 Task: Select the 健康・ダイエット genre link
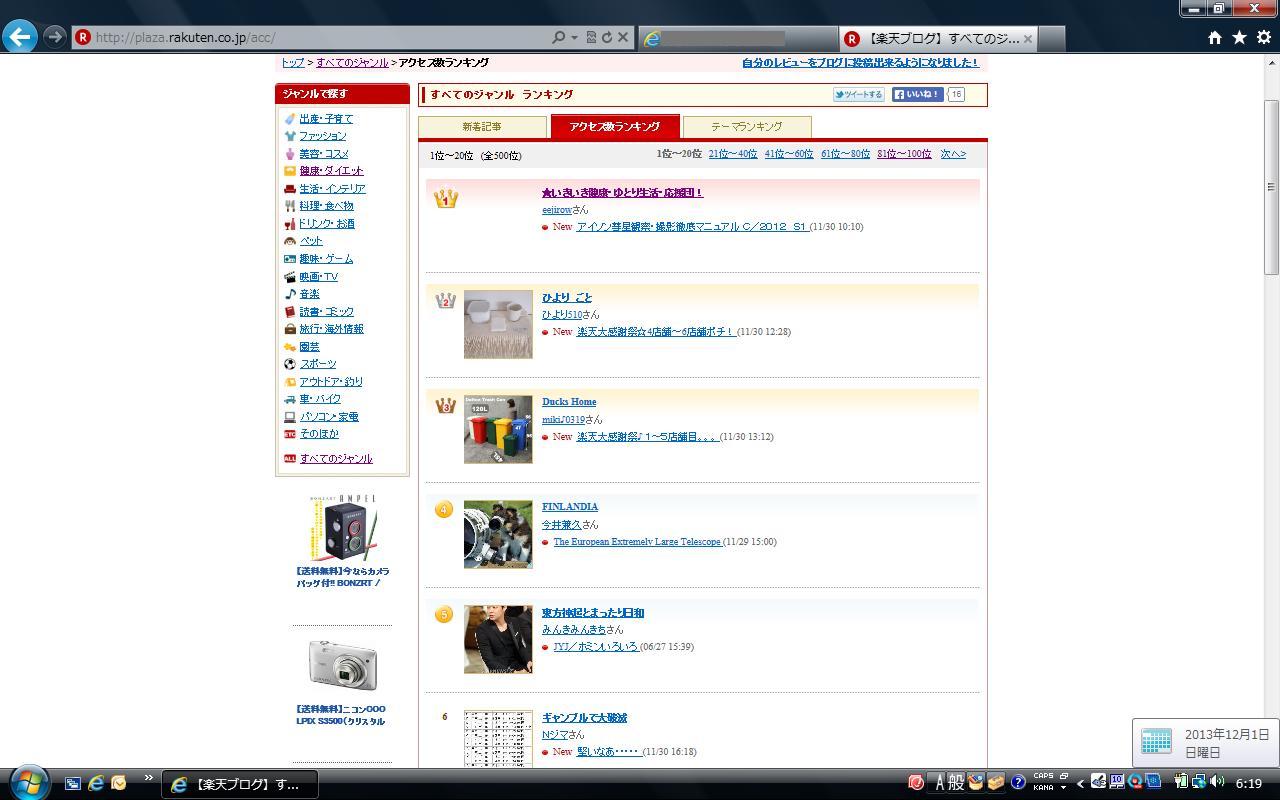[x=331, y=171]
